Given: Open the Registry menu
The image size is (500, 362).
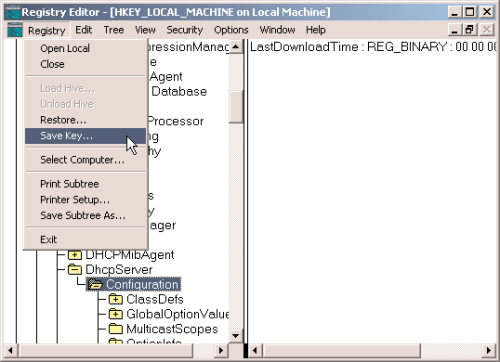Looking at the screenshot, I should pyautogui.click(x=47, y=30).
